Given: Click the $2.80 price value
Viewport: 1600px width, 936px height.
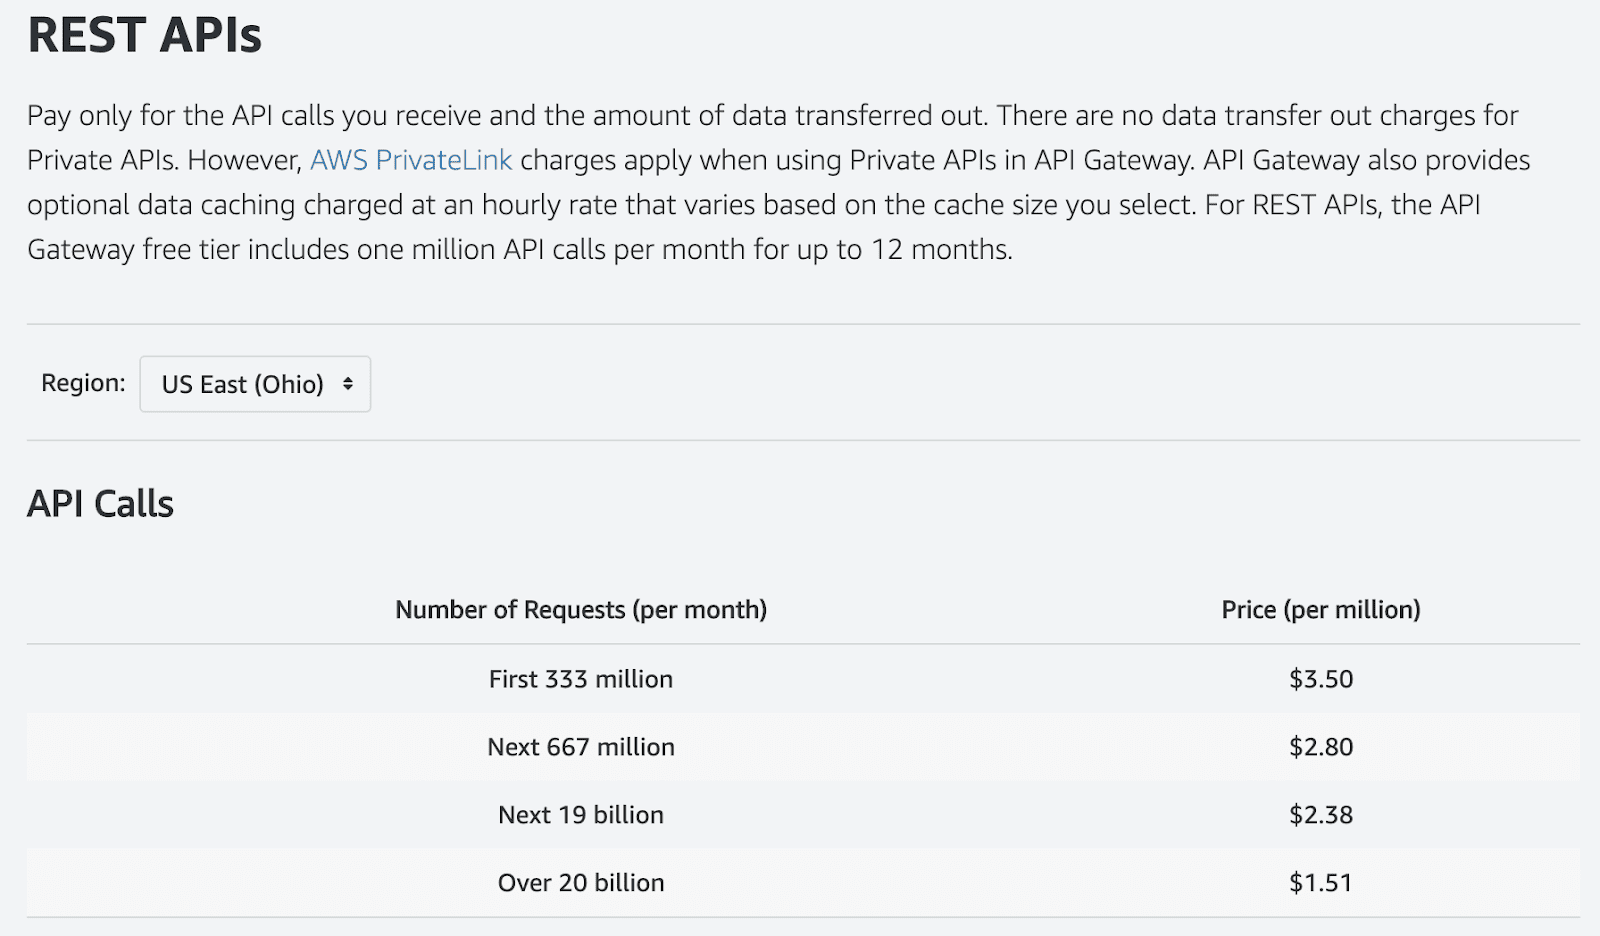Looking at the screenshot, I should click(1321, 747).
